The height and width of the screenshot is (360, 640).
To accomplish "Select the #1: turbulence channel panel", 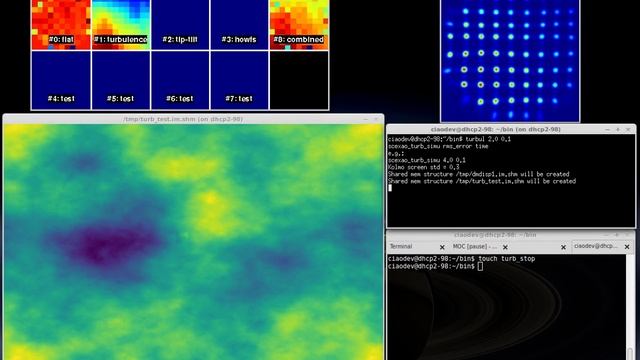I will point(120,24).
